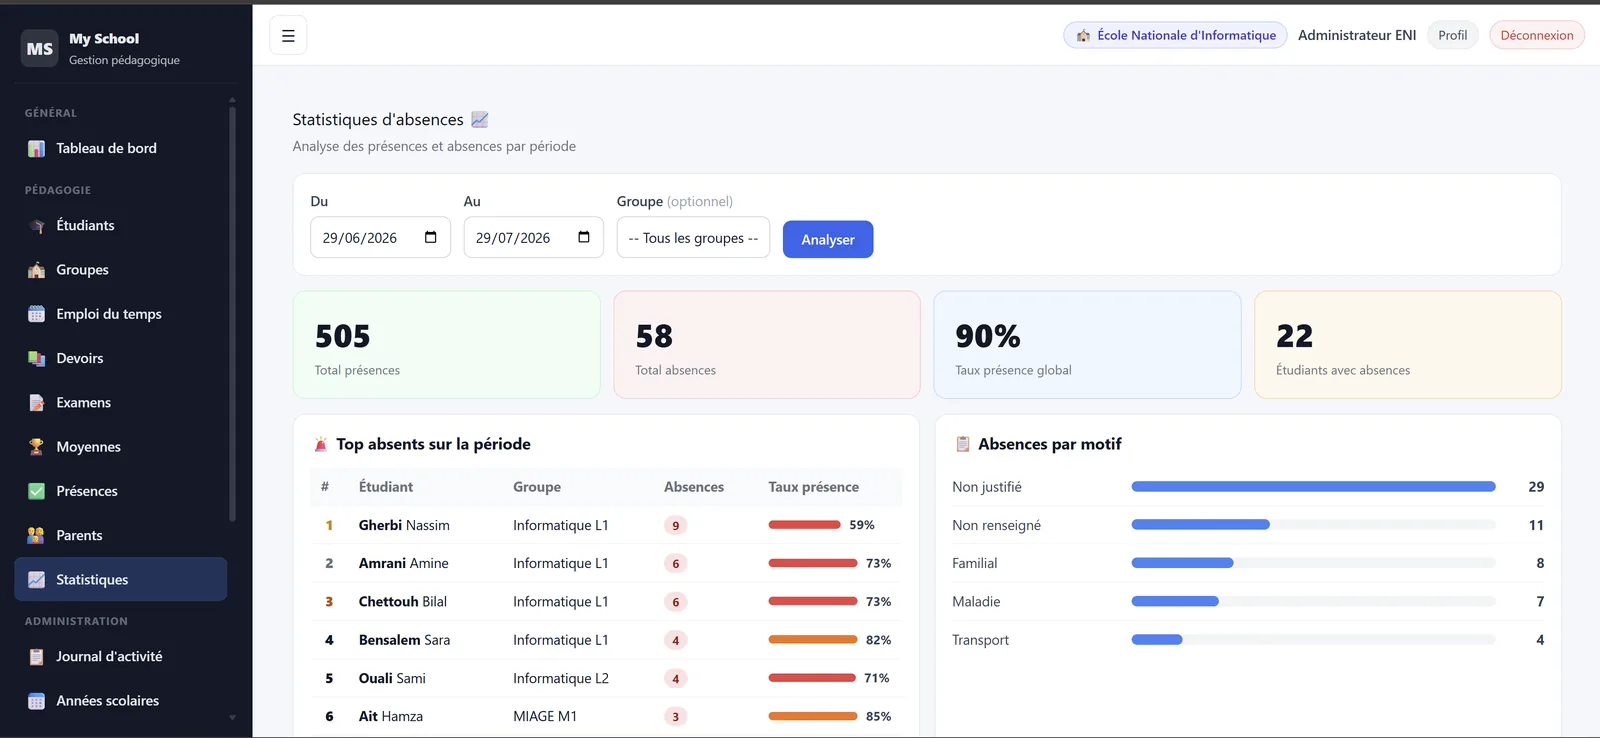
Task: Go to the Emploi du temps page
Action: coord(121,314)
